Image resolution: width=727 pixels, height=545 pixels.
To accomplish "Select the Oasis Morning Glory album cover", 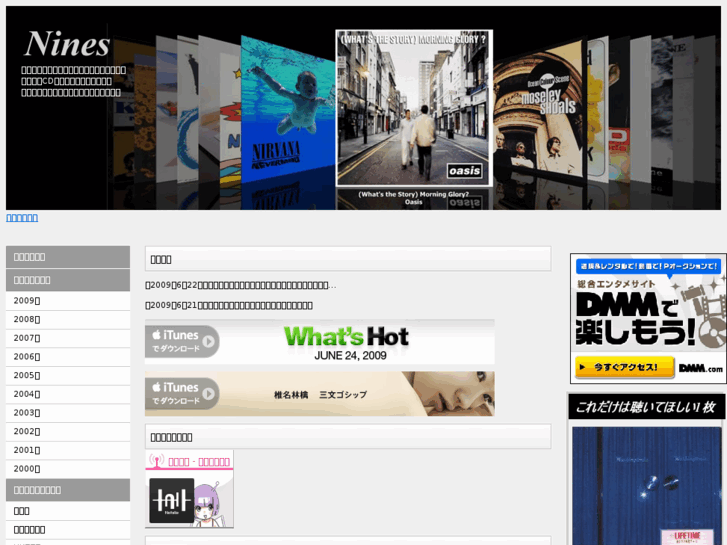I will tap(414, 109).
